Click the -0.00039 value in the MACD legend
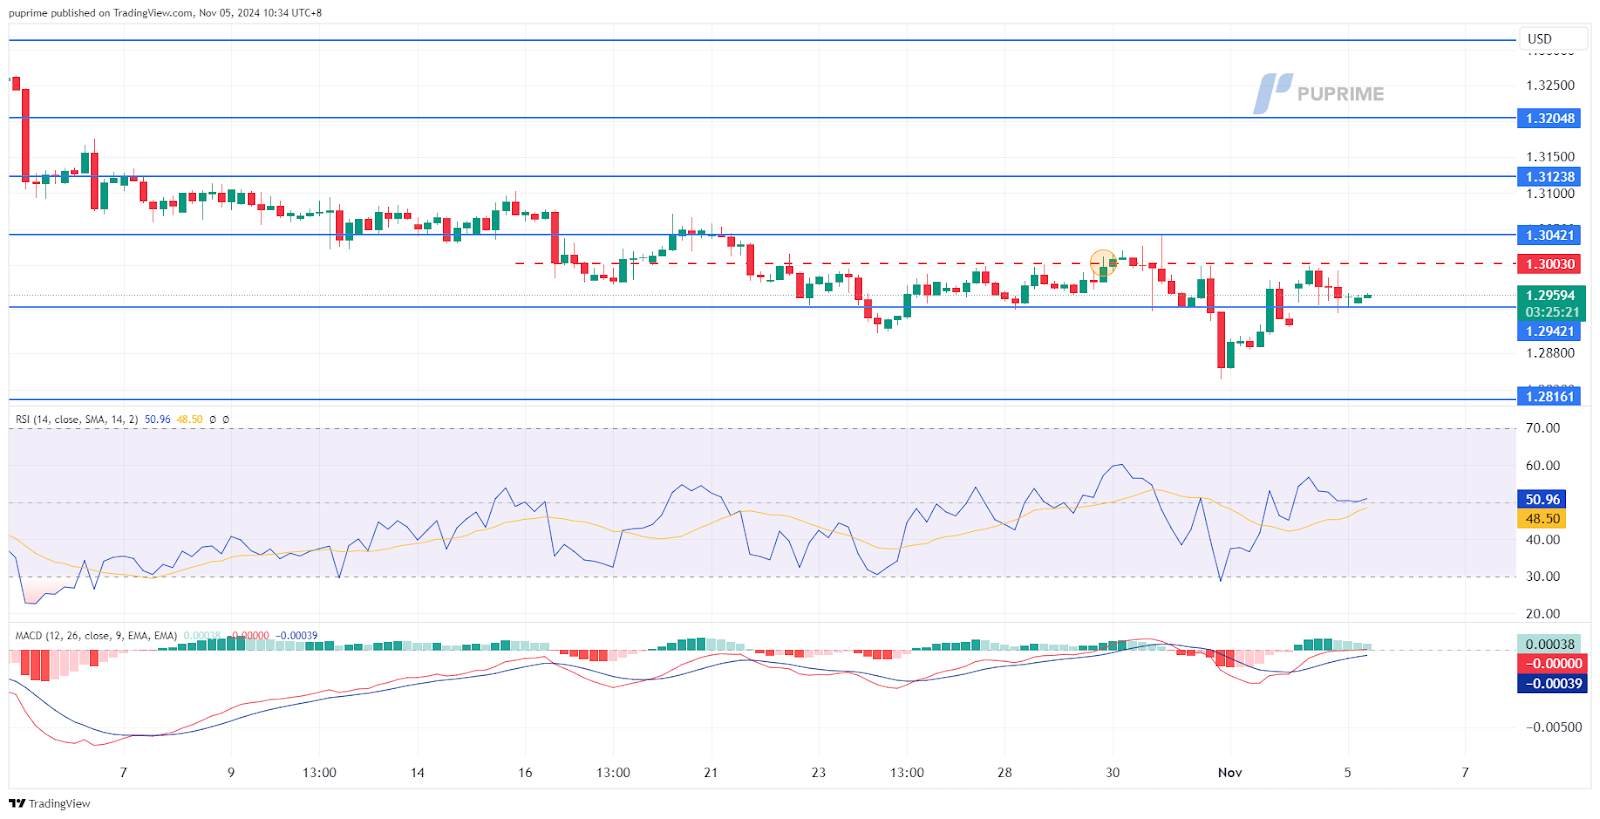Viewport: 1600px width, 819px height. click(x=296, y=636)
